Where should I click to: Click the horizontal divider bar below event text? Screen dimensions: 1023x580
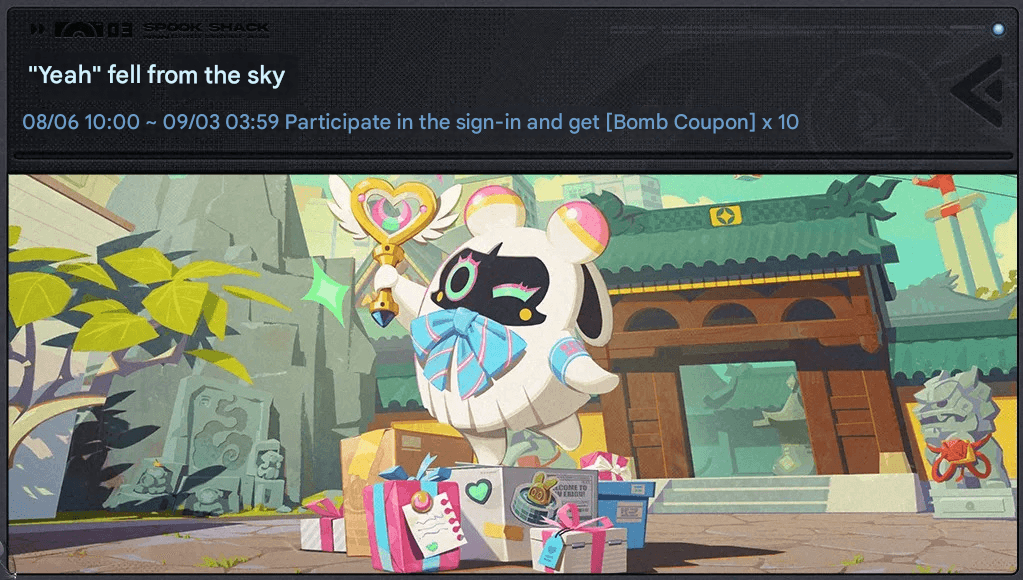tap(513, 157)
